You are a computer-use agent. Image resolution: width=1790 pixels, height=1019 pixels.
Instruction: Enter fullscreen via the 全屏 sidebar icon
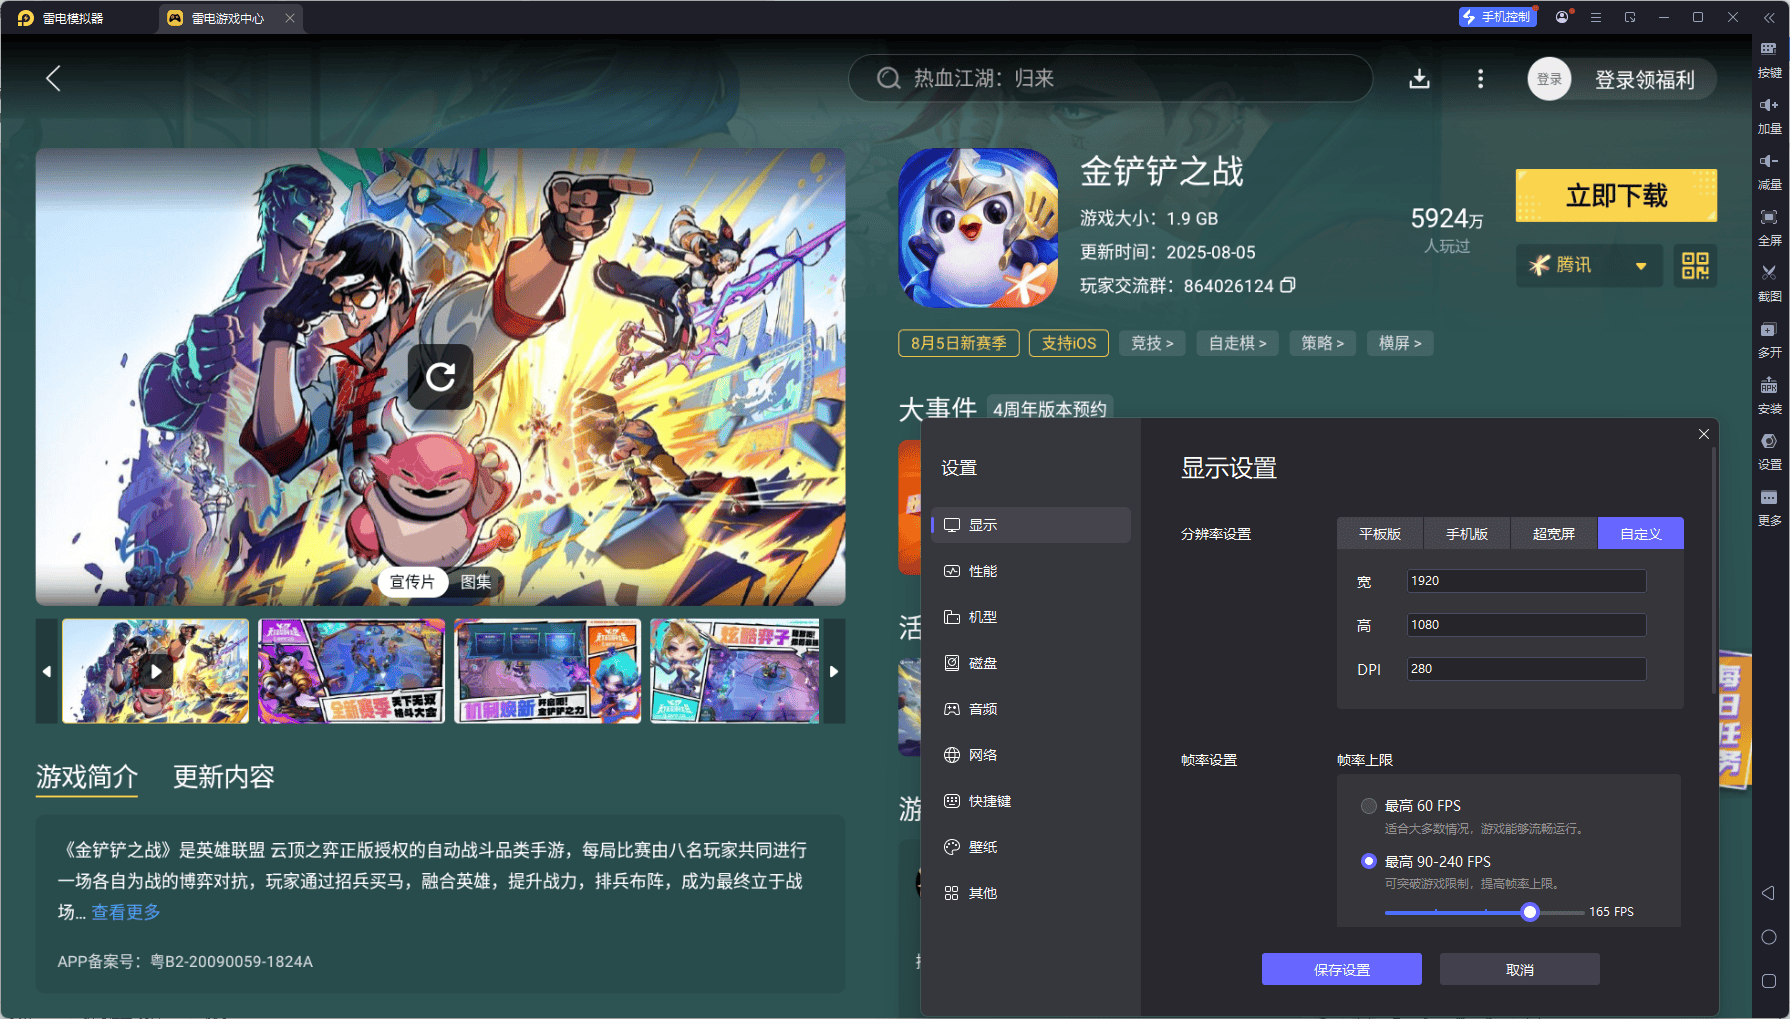[x=1768, y=227]
